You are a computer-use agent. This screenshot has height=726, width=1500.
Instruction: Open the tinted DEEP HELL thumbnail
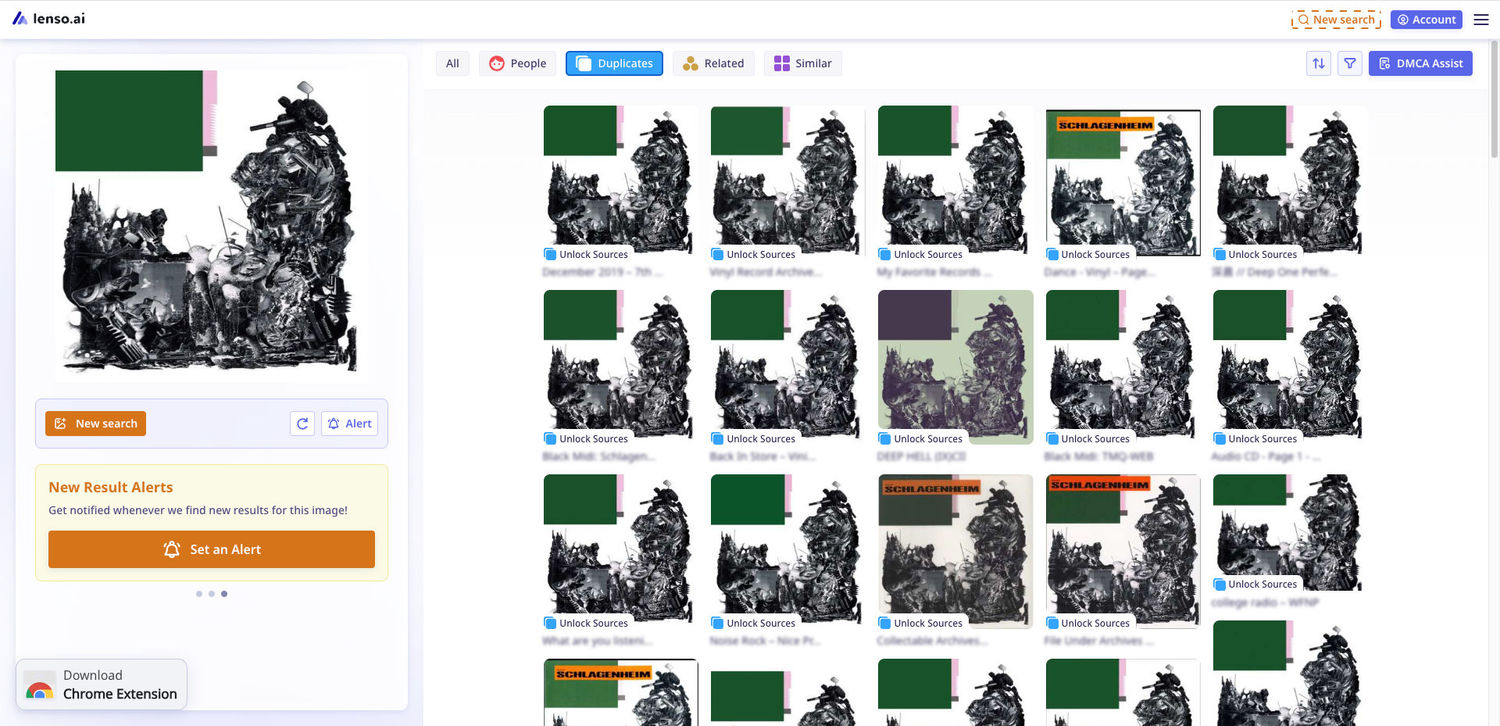point(955,366)
